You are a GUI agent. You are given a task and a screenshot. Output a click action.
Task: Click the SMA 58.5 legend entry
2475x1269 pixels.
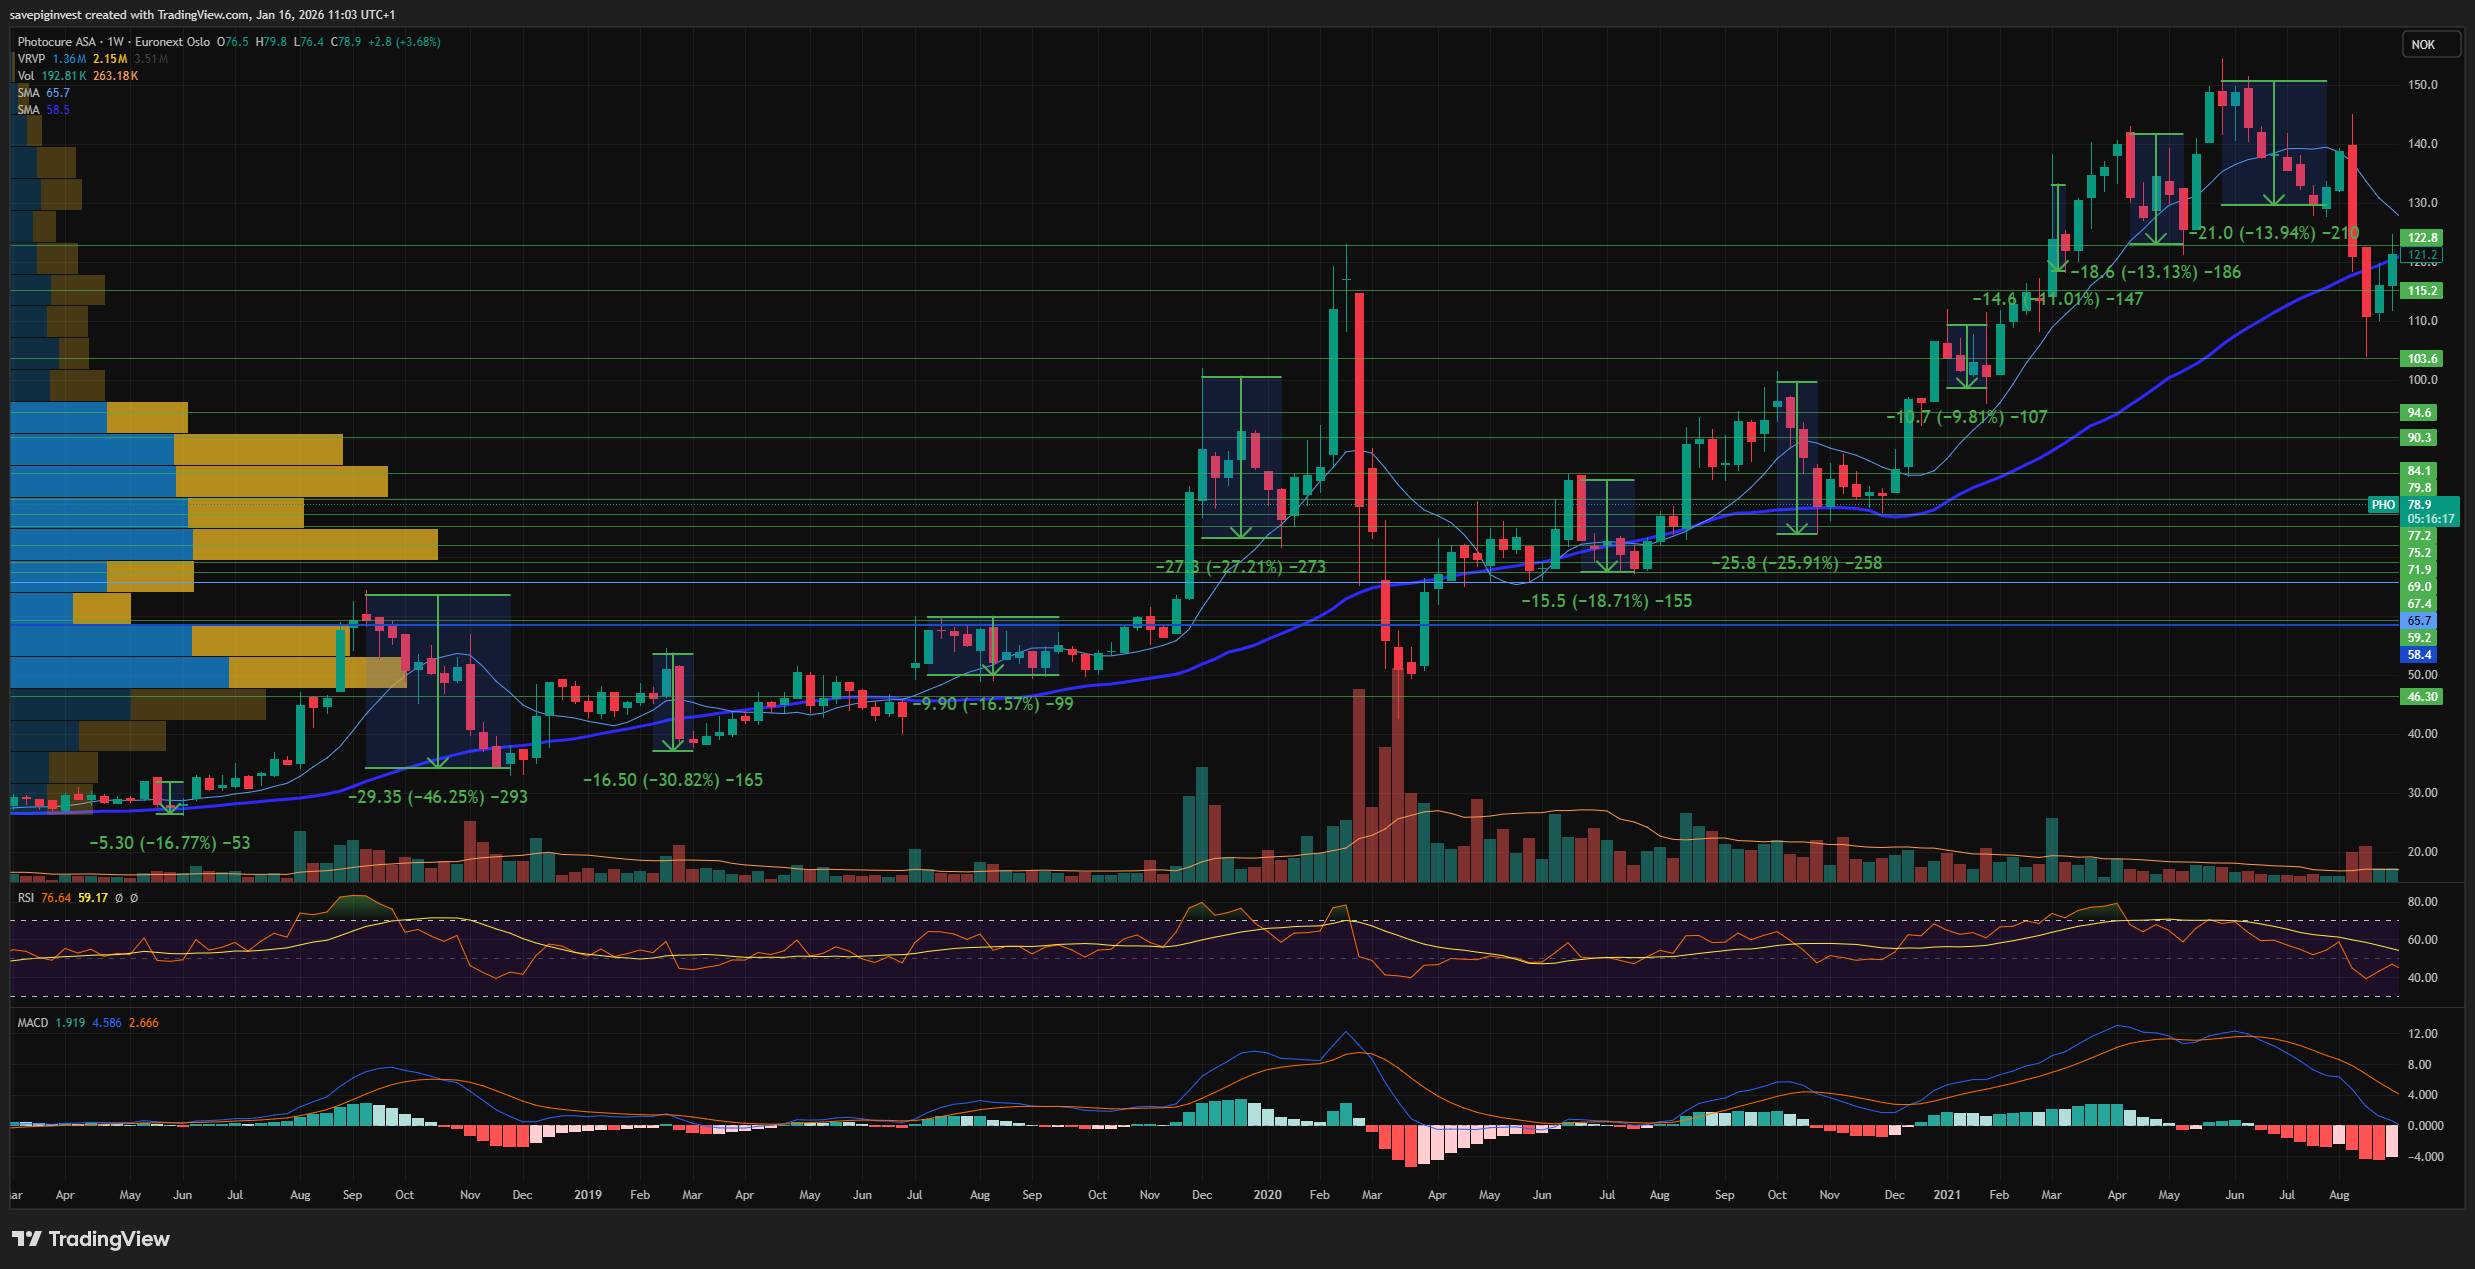tap(43, 110)
